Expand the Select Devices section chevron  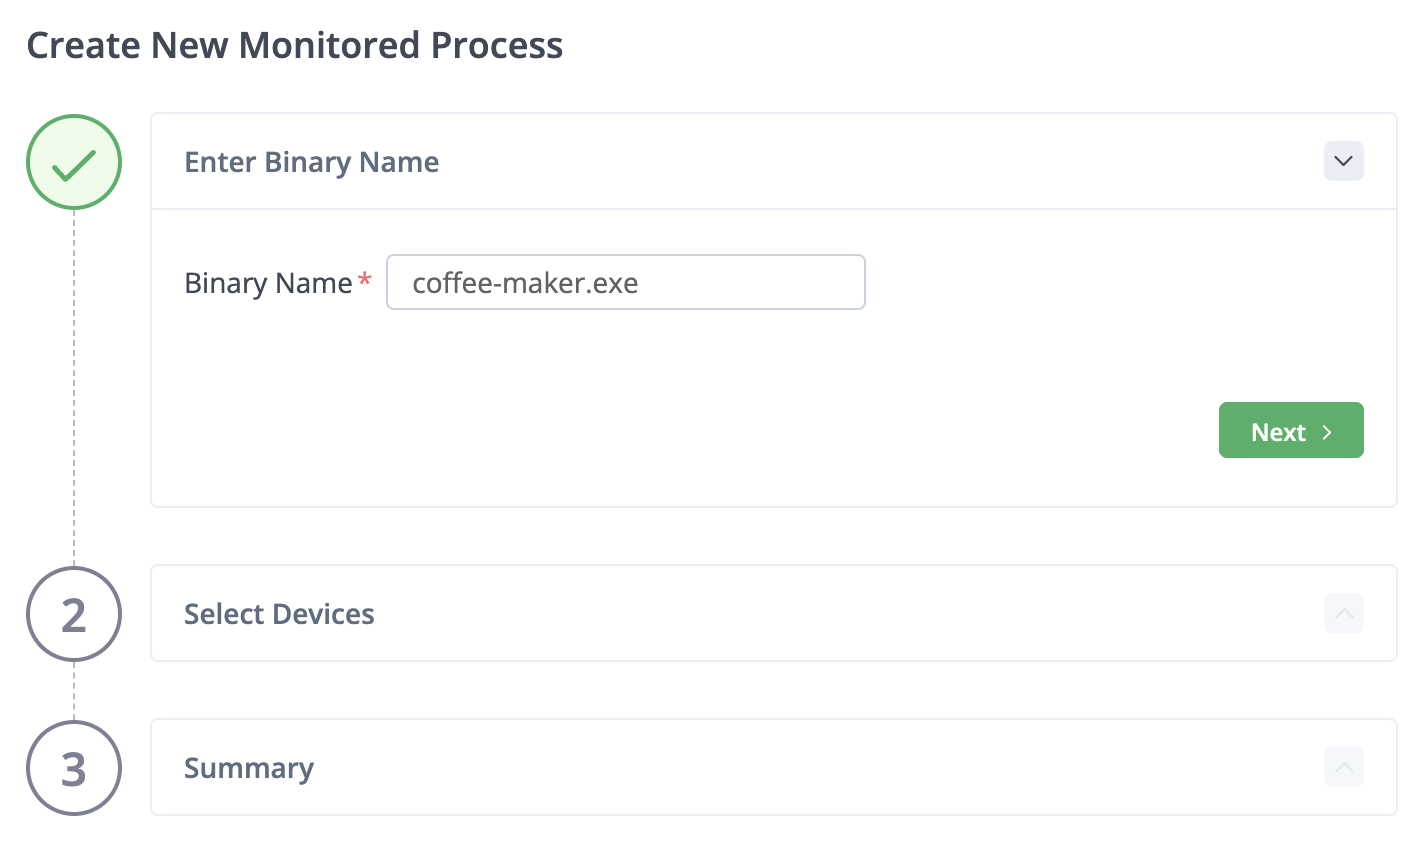(x=1343, y=613)
